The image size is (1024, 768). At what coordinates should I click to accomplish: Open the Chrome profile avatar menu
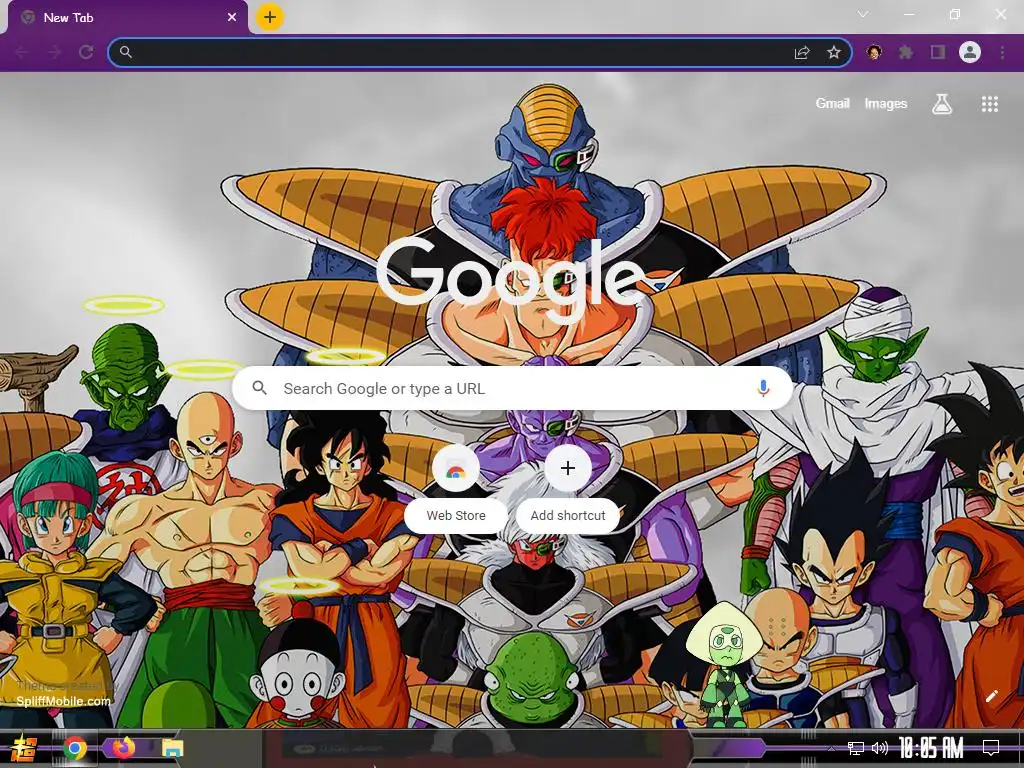click(970, 52)
